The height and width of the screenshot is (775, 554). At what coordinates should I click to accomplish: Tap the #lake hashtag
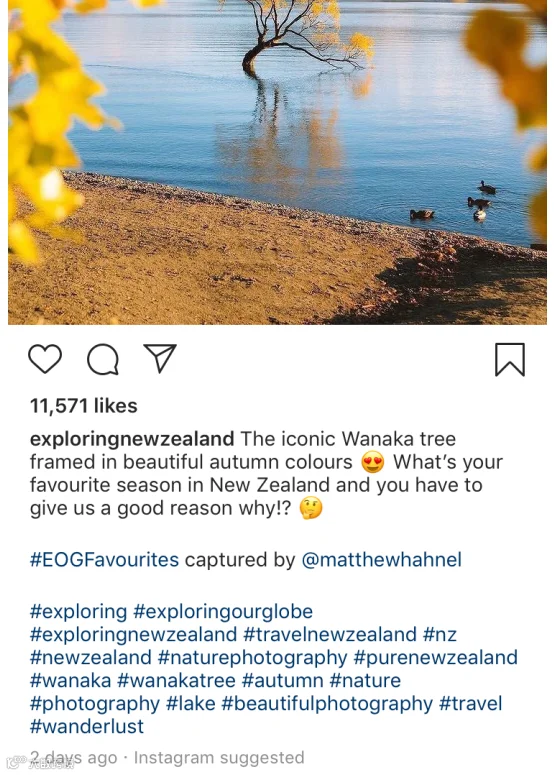pyautogui.click(x=191, y=703)
